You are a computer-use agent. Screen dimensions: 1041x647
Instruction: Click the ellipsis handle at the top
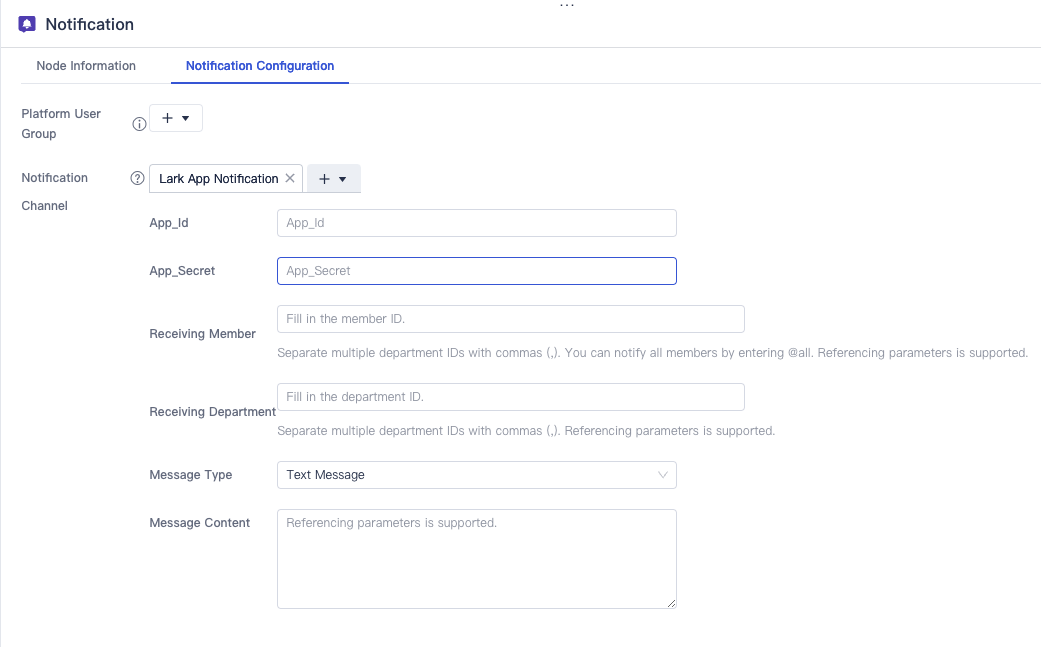point(567,5)
